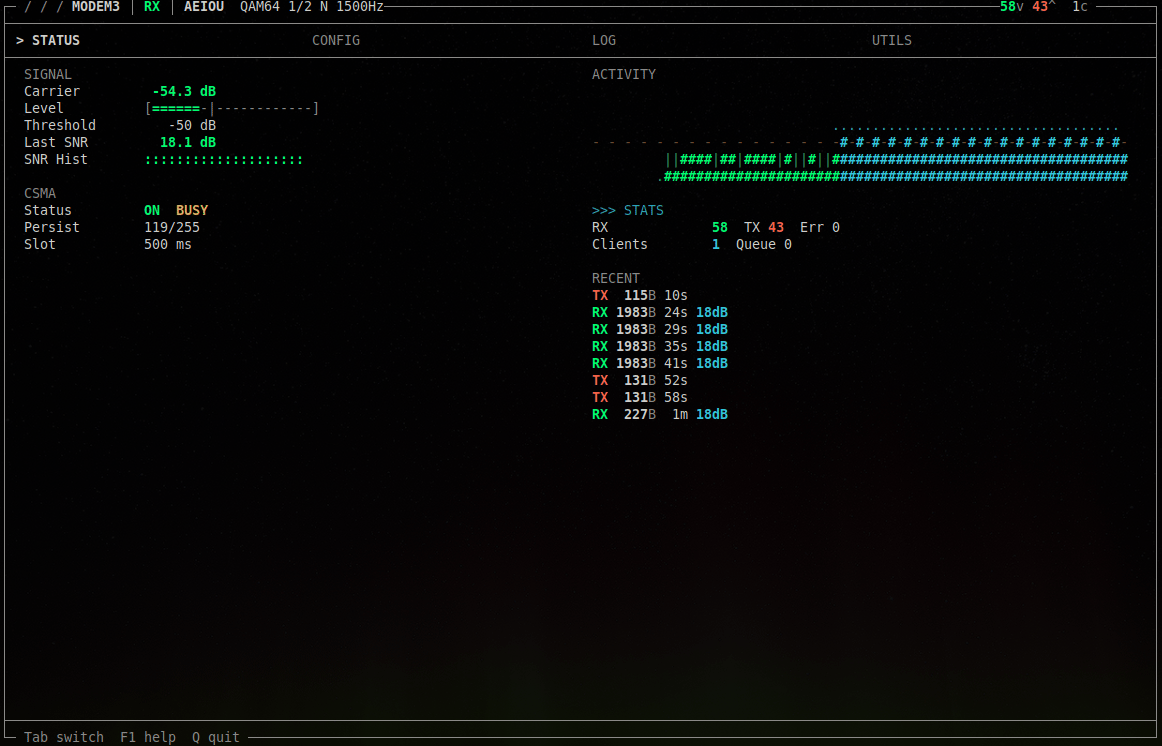Screen dimensions: 1162x746
Task: Click the ACTIVITY section heading
Action: (624, 74)
